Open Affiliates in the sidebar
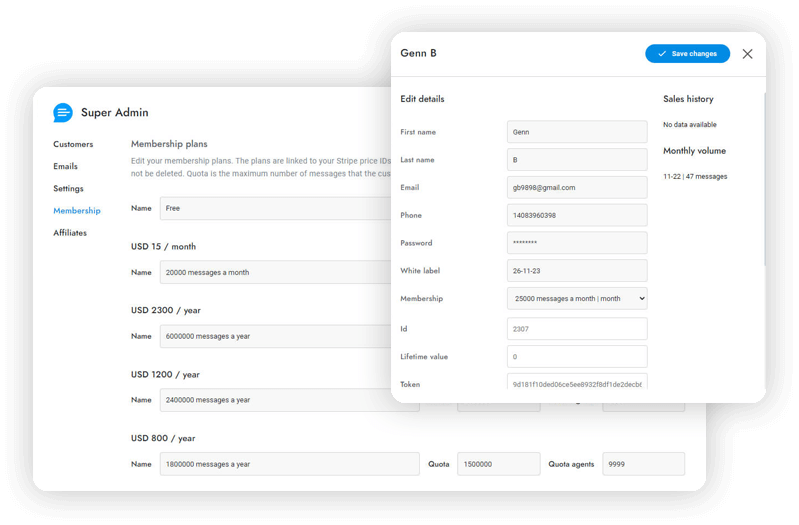Image resolution: width=799 pixels, height=525 pixels. [x=70, y=233]
